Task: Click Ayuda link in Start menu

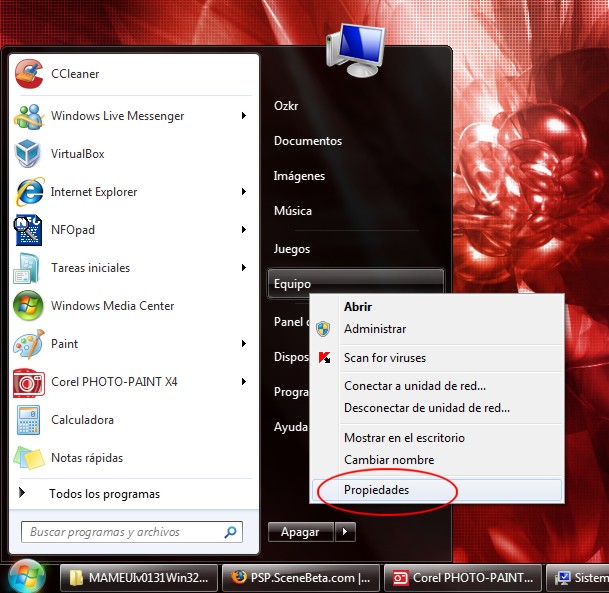Action: (291, 427)
